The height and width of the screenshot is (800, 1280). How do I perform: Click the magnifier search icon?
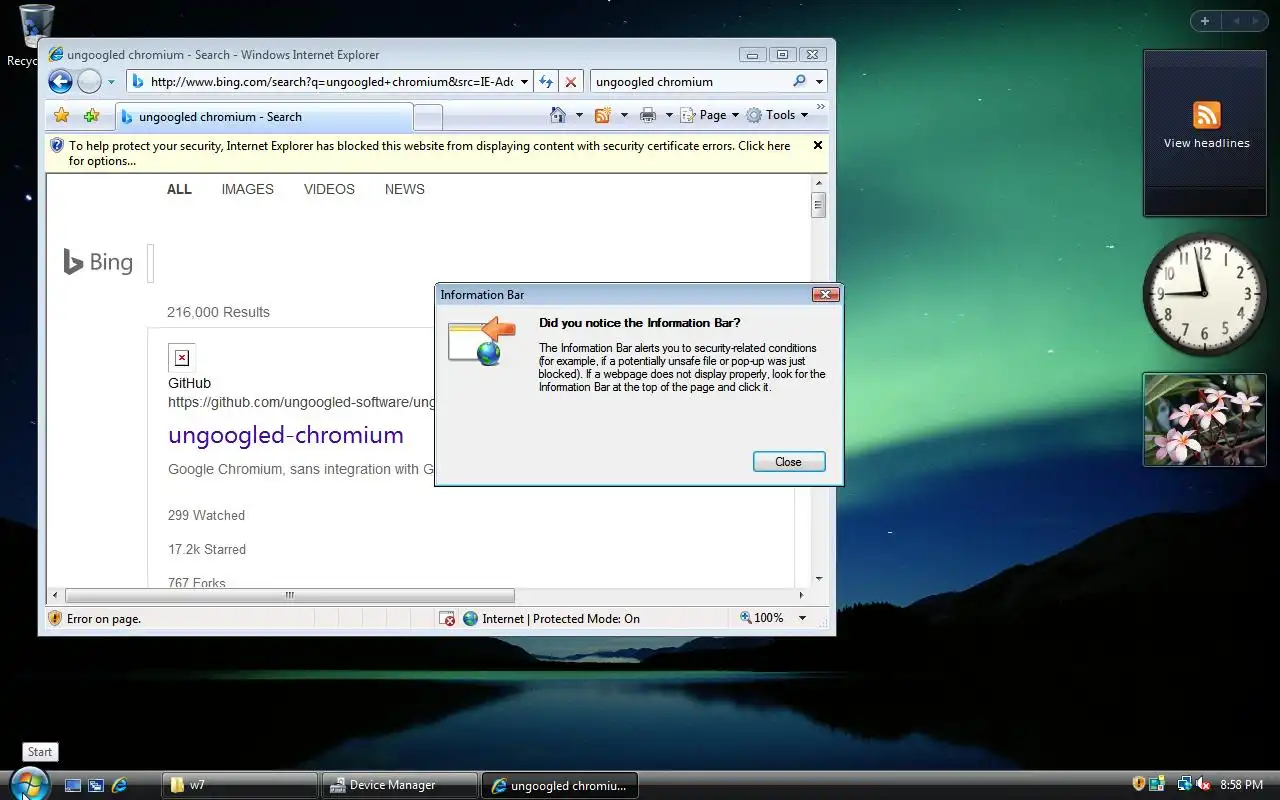(x=799, y=82)
